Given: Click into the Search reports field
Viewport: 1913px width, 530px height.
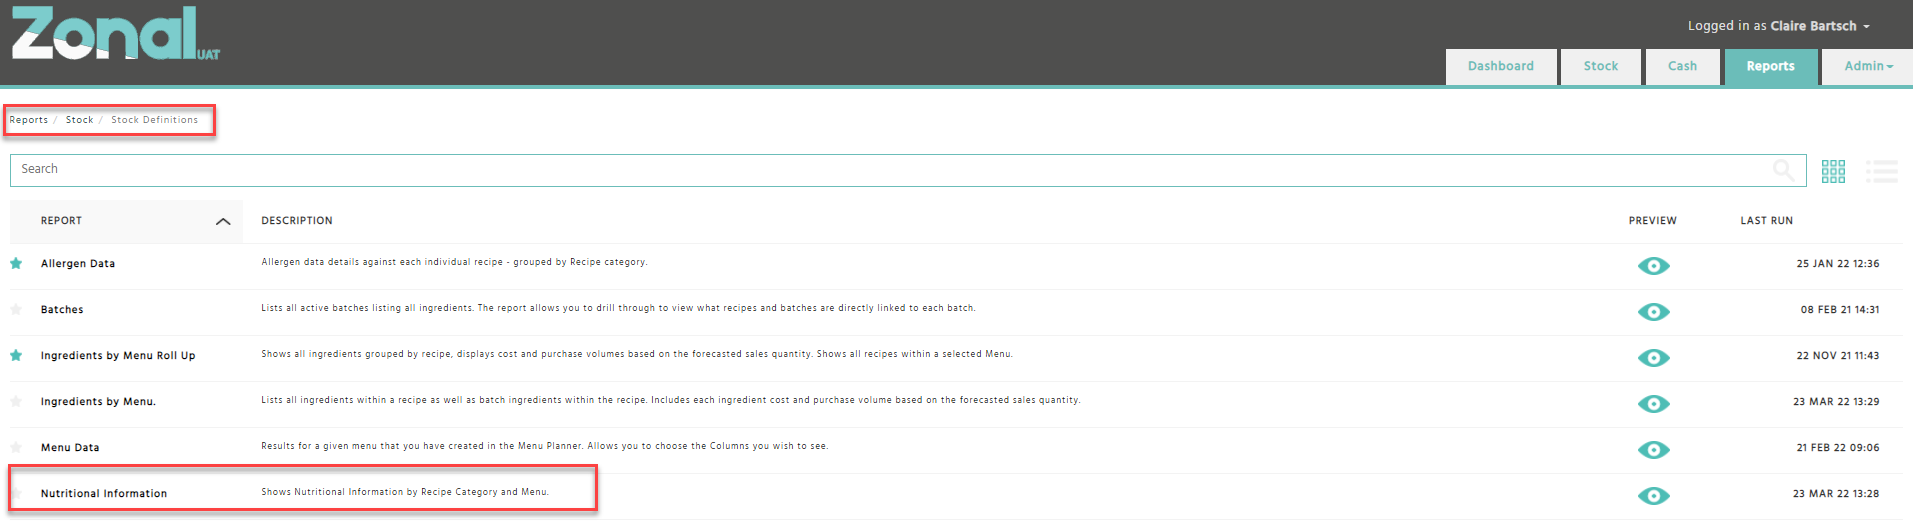Looking at the screenshot, I should click(x=890, y=170).
